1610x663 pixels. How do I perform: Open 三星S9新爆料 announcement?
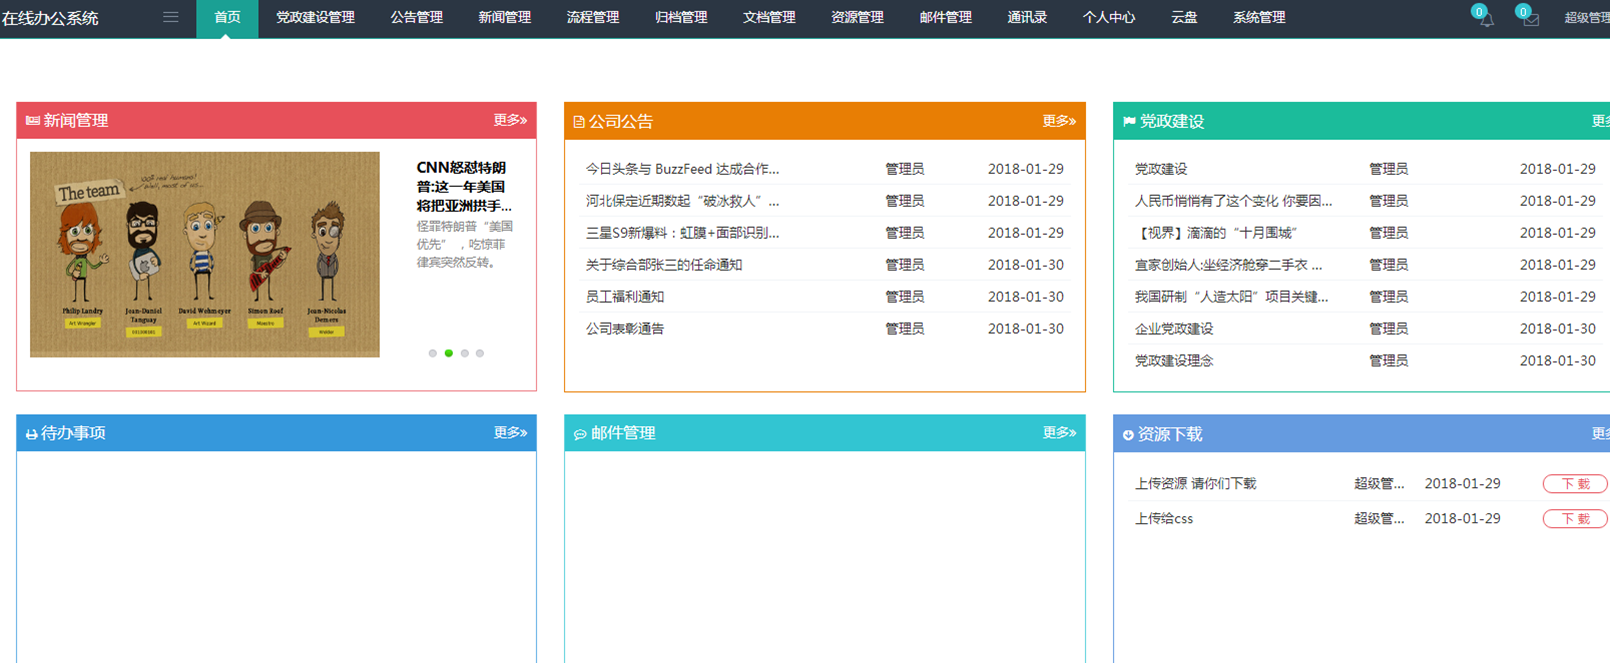(682, 233)
